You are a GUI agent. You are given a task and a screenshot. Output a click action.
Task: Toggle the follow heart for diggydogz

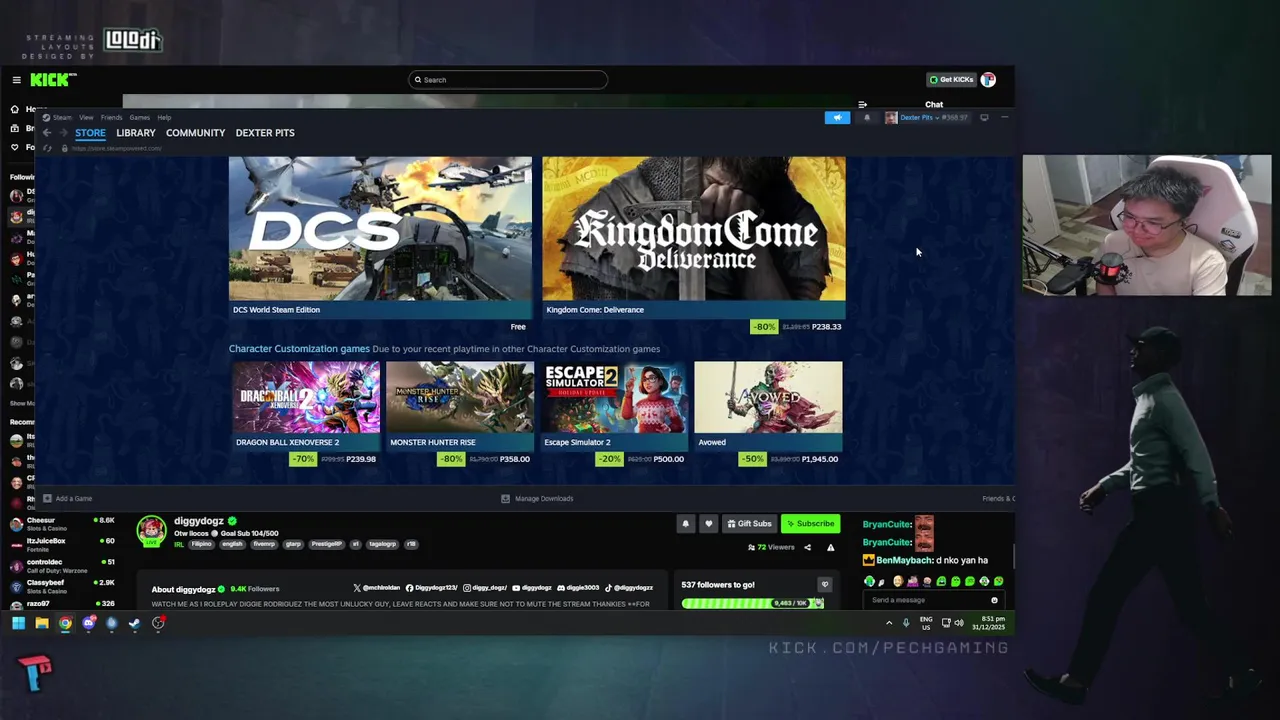(708, 523)
